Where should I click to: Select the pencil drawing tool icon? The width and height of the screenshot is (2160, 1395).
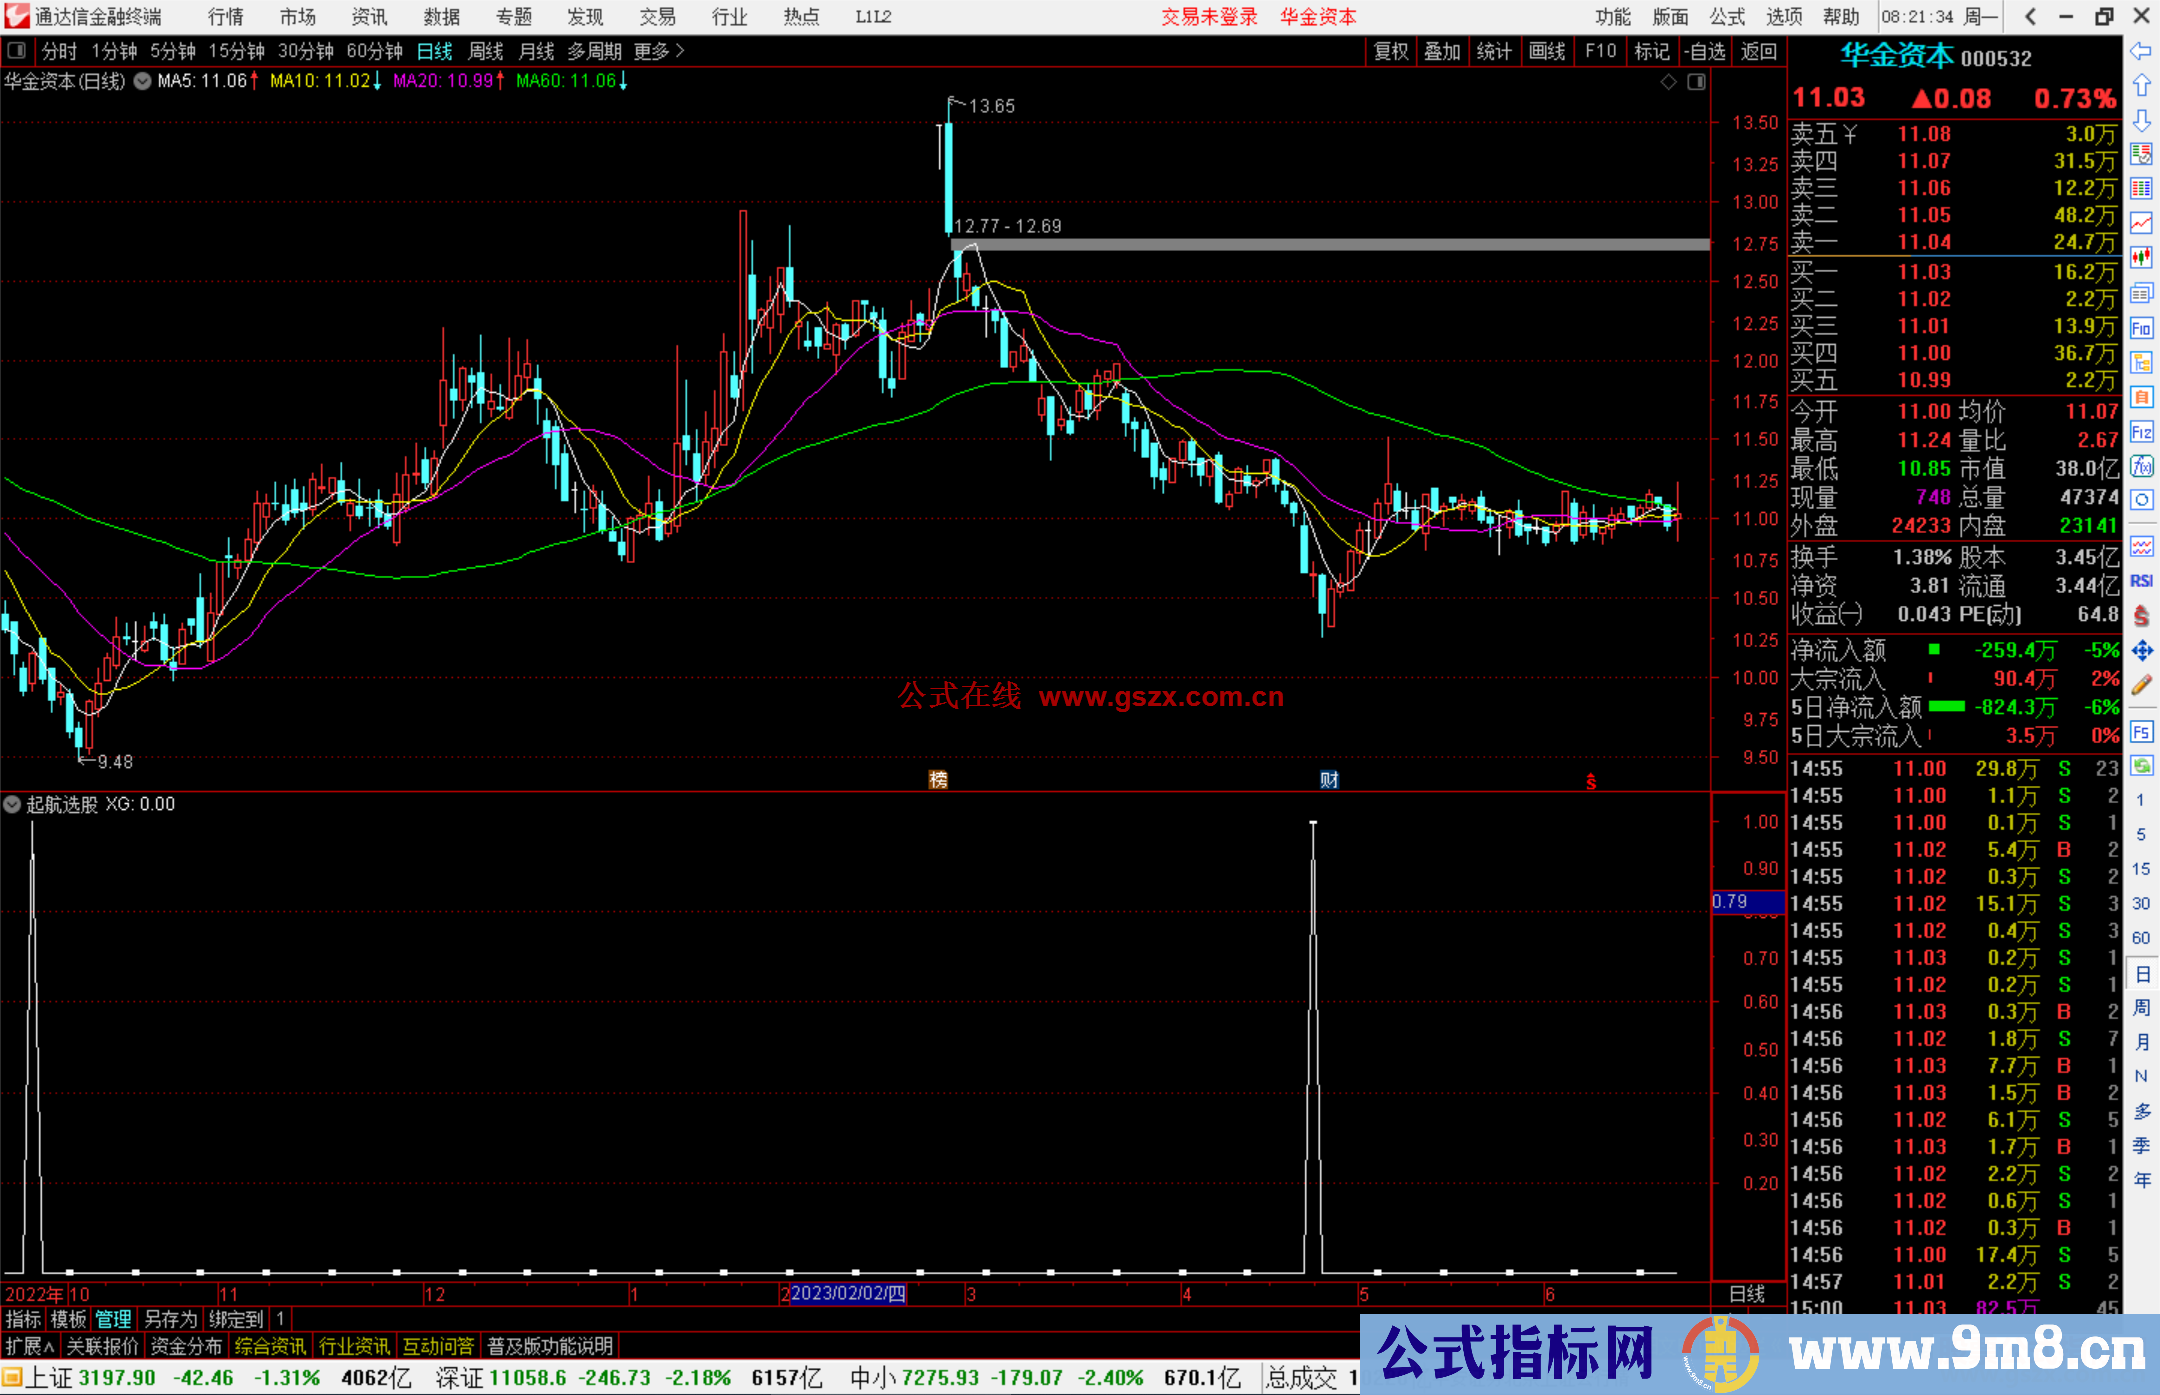coord(2141,685)
